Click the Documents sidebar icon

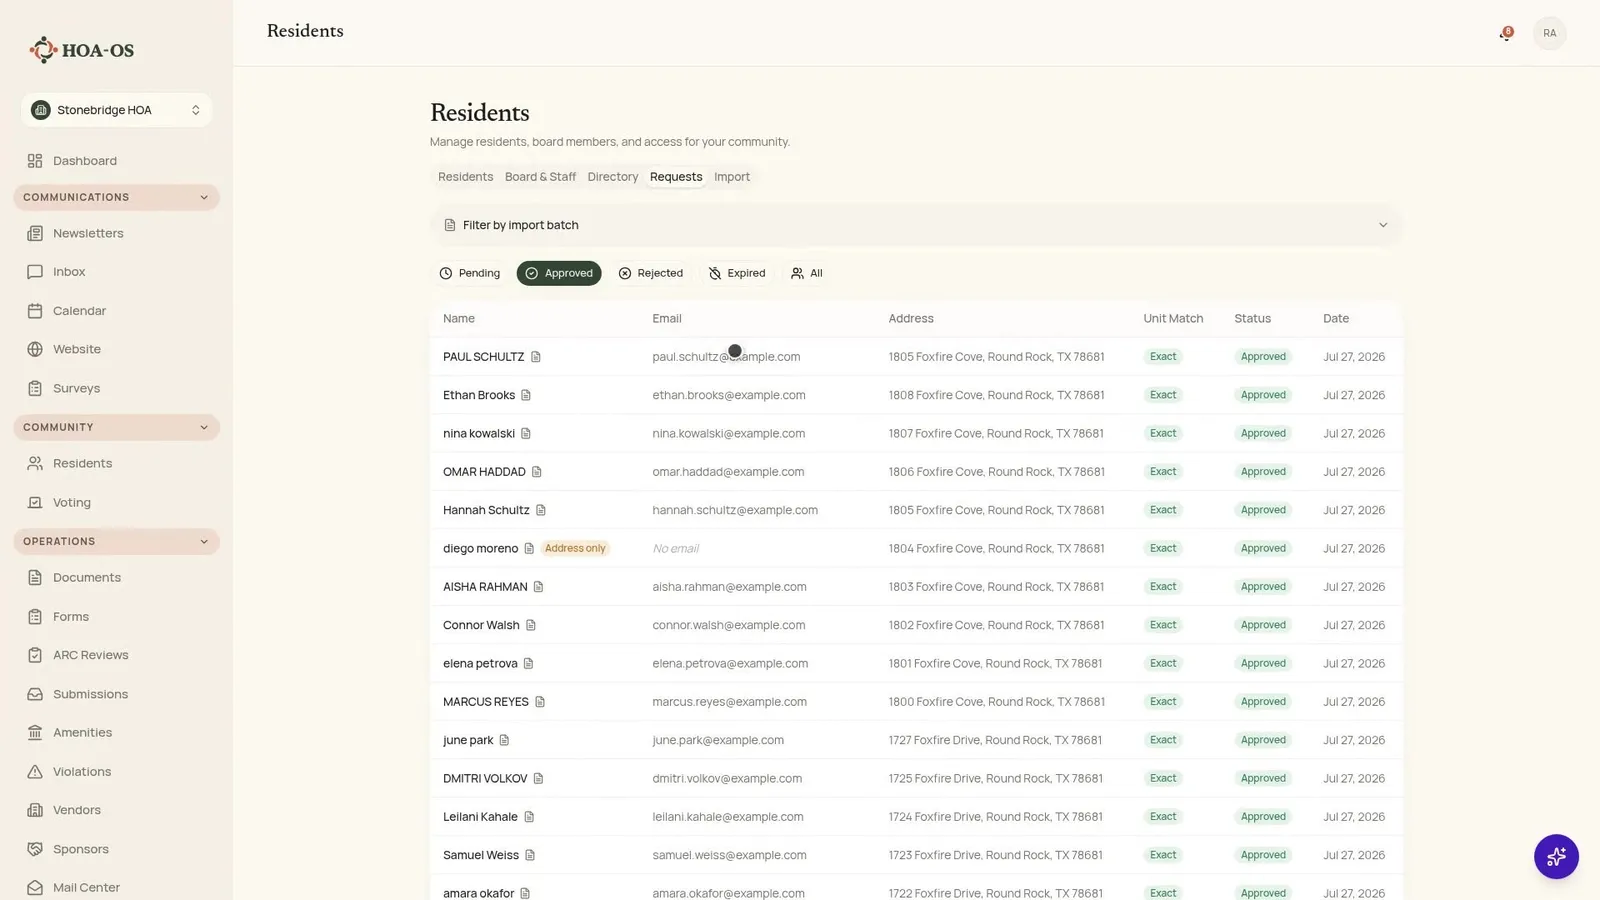[35, 577]
